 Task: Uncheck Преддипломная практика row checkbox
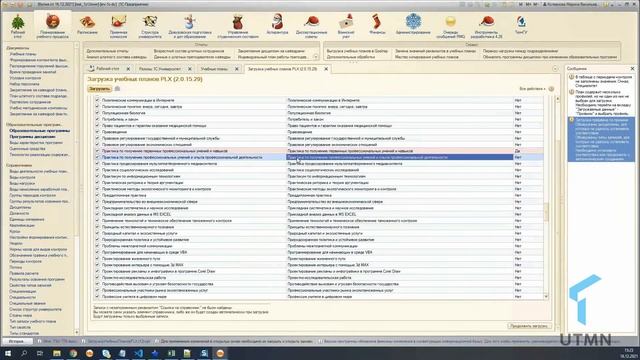97,195
